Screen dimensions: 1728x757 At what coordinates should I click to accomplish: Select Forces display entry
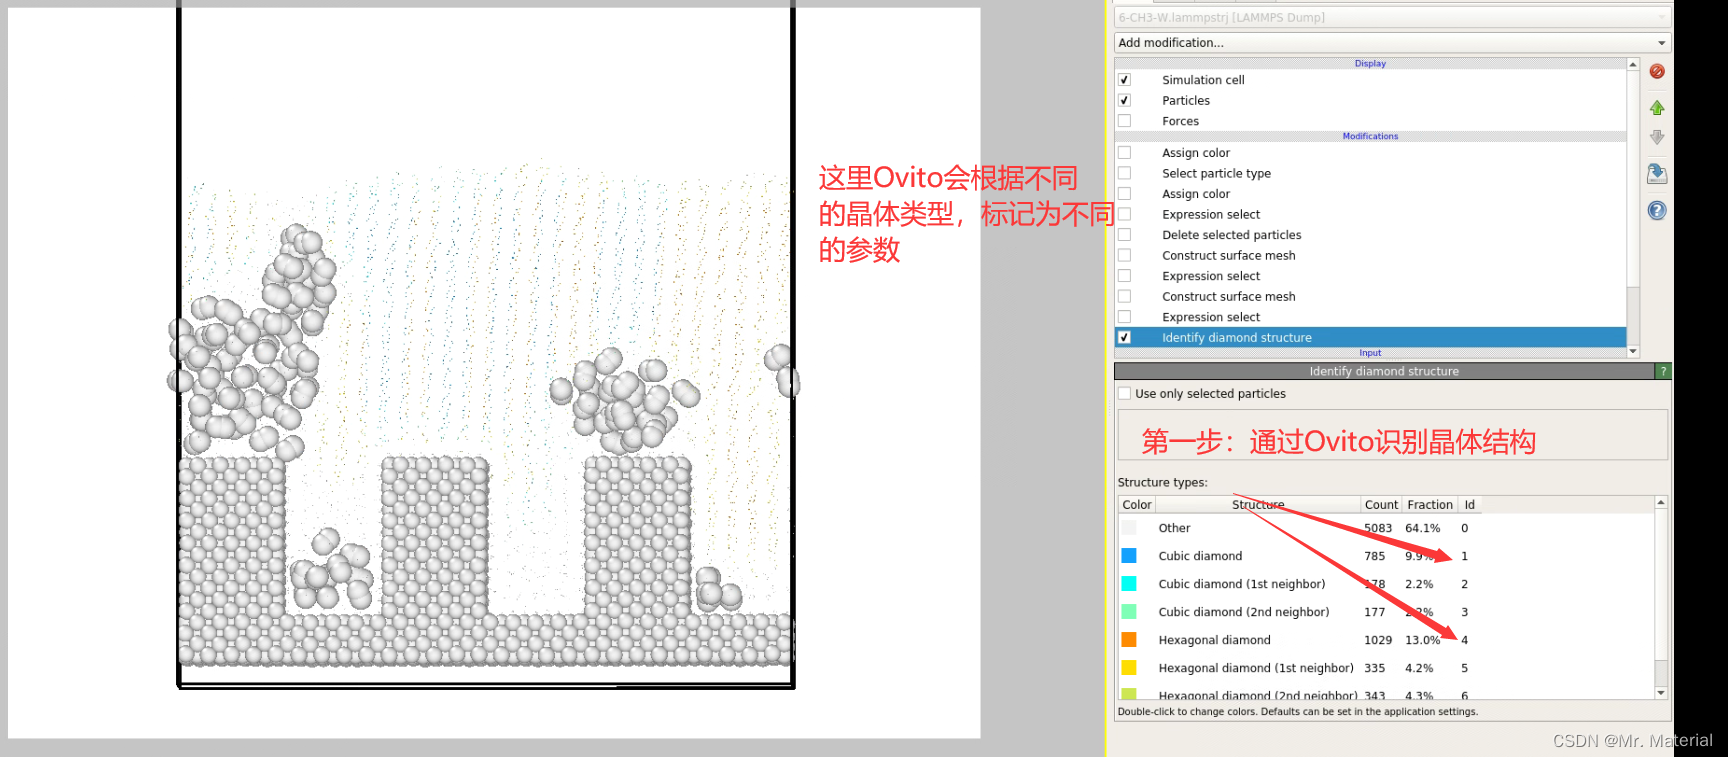1180,121
